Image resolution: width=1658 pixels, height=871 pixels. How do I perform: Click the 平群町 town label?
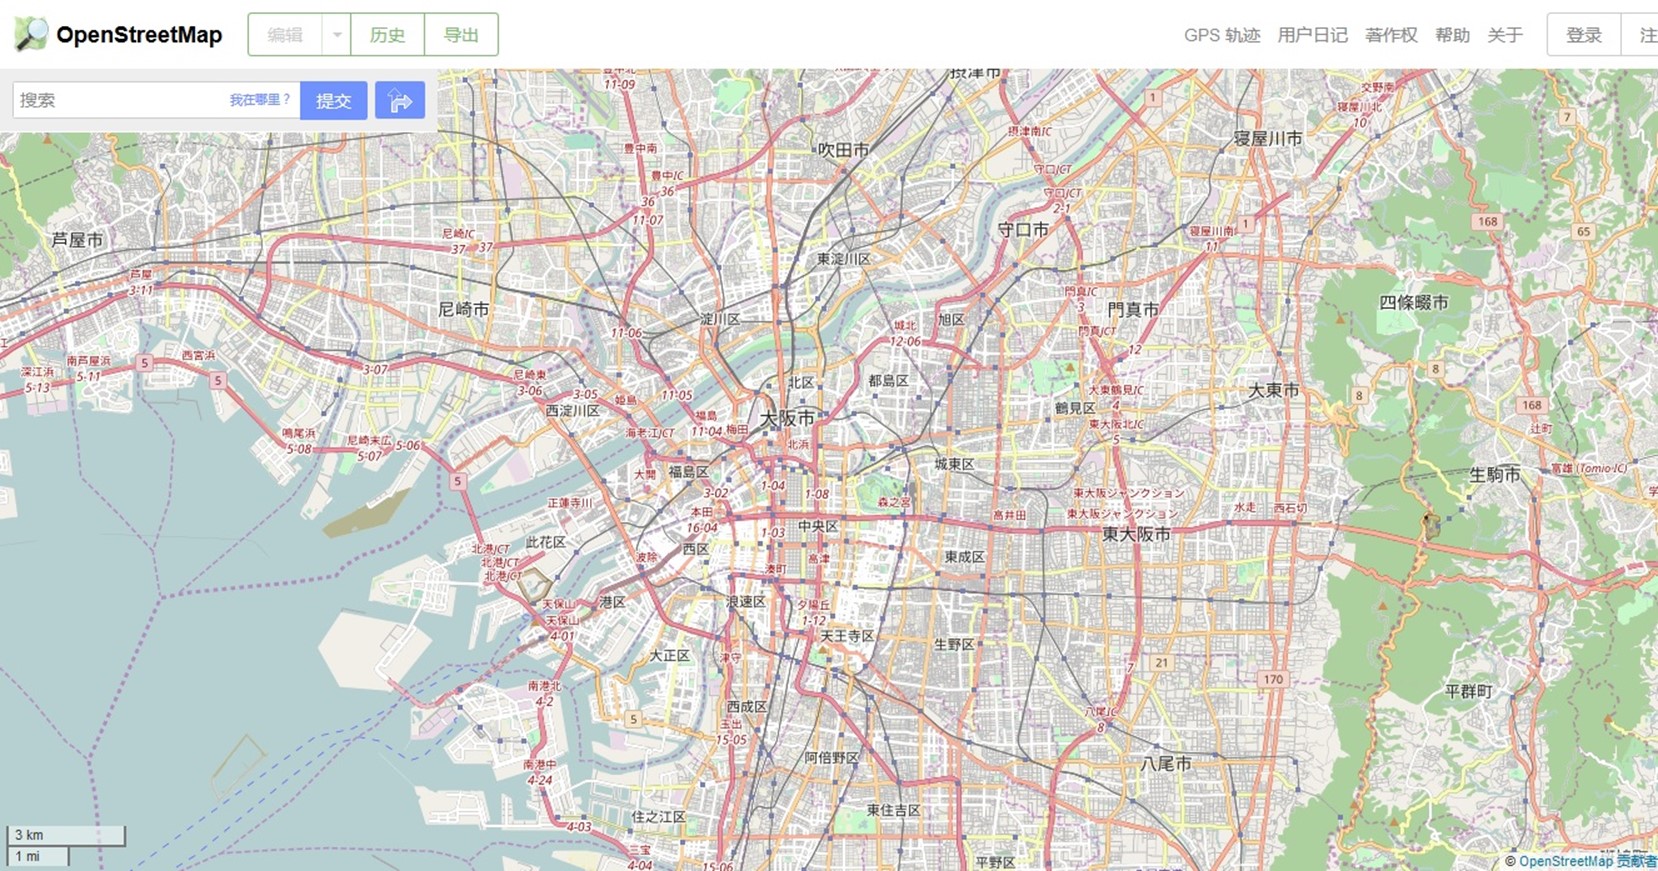[x=1469, y=691]
